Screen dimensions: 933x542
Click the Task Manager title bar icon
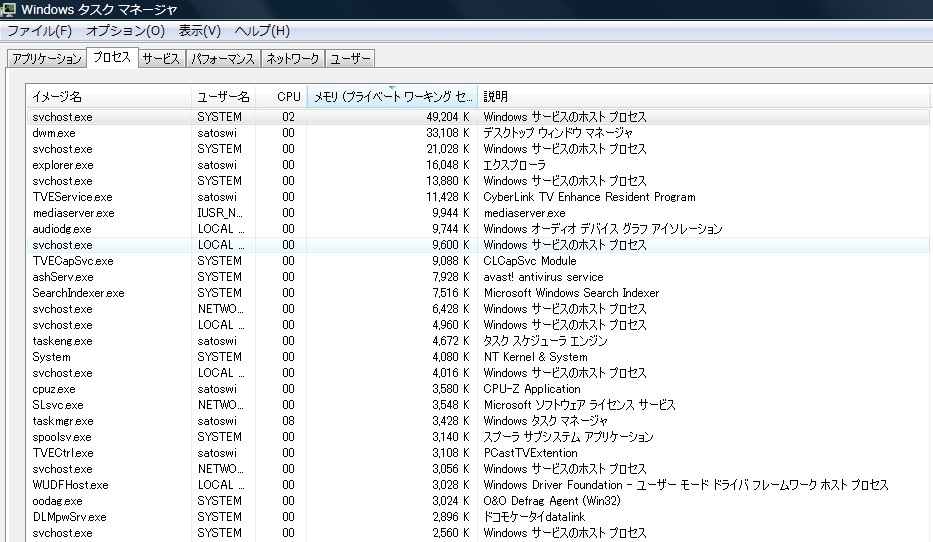pos(8,8)
